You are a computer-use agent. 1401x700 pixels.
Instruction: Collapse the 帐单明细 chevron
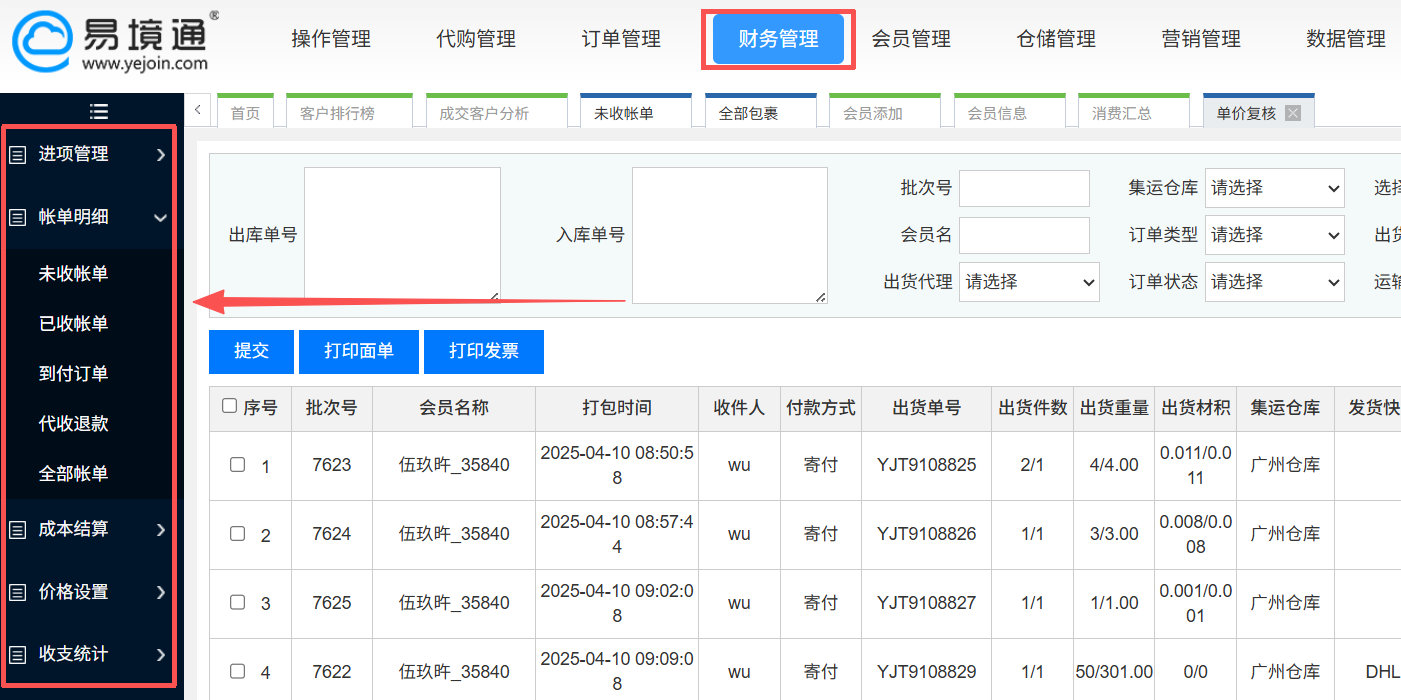tap(160, 217)
